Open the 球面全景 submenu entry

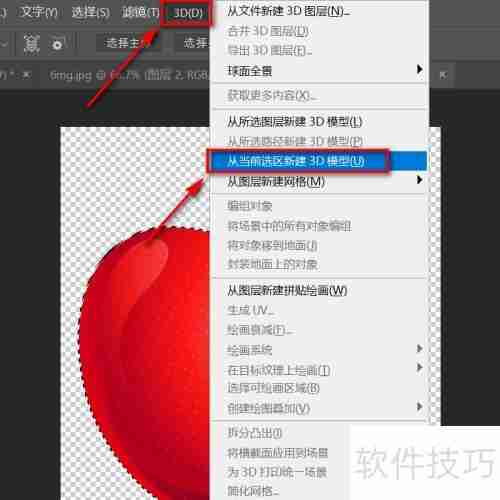click(319, 71)
